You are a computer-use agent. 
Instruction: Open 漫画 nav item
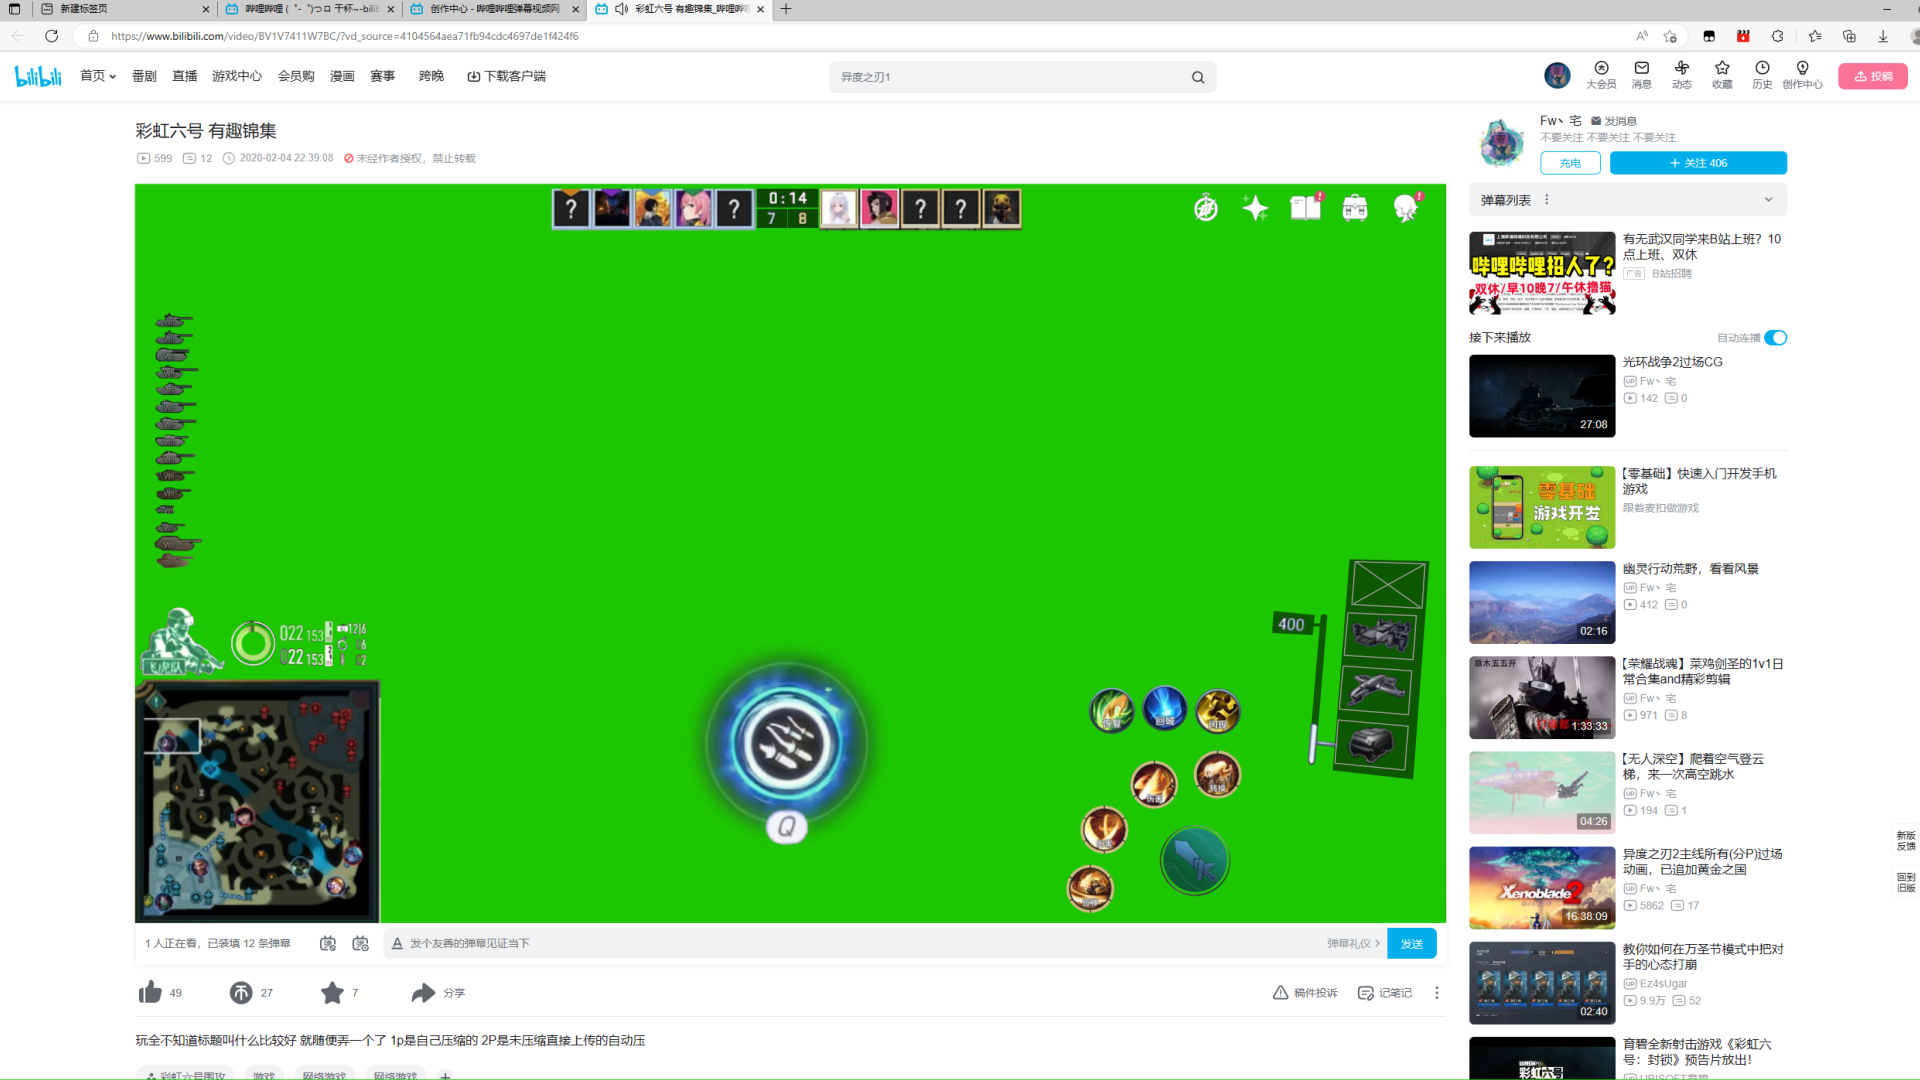pyautogui.click(x=342, y=76)
